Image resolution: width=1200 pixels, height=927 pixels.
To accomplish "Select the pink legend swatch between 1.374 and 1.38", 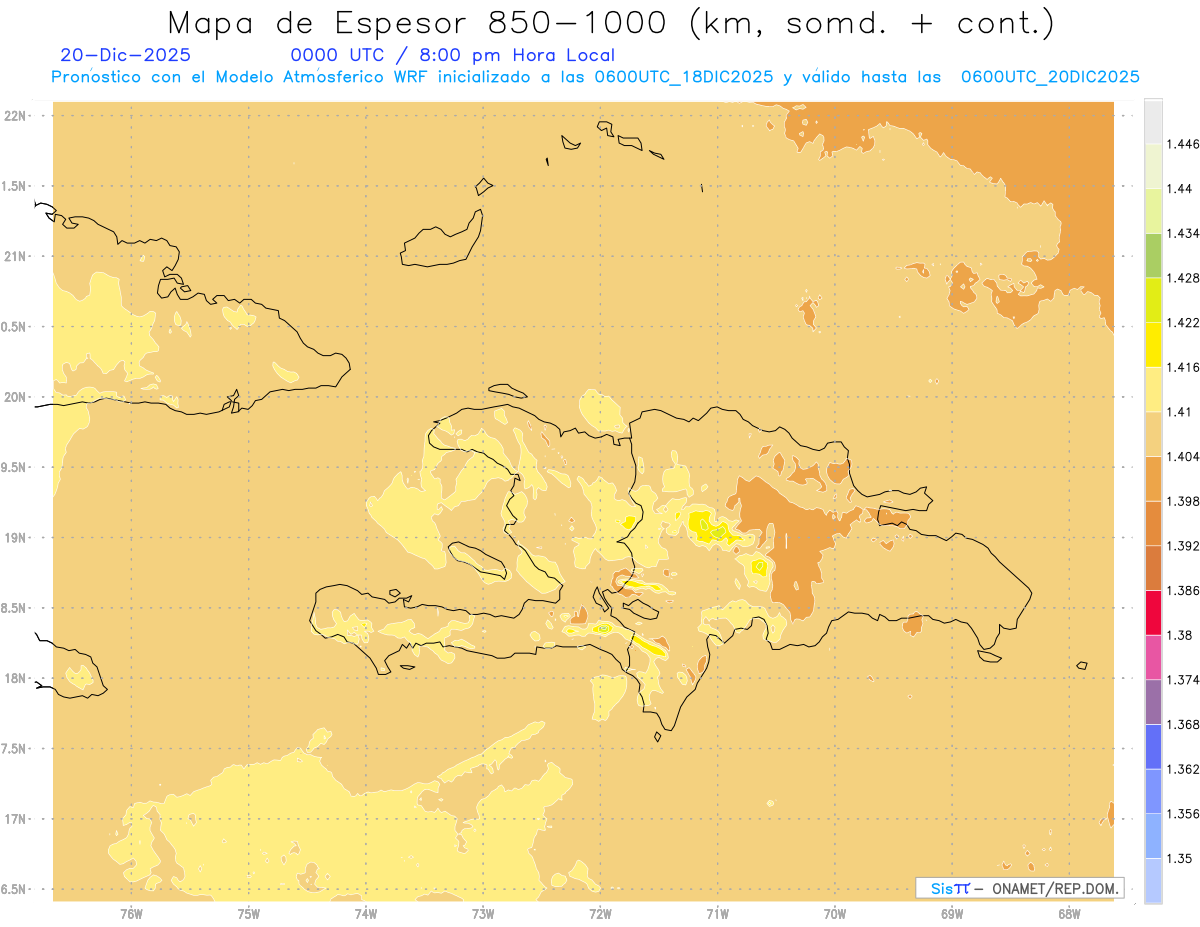I will 1153,657.
